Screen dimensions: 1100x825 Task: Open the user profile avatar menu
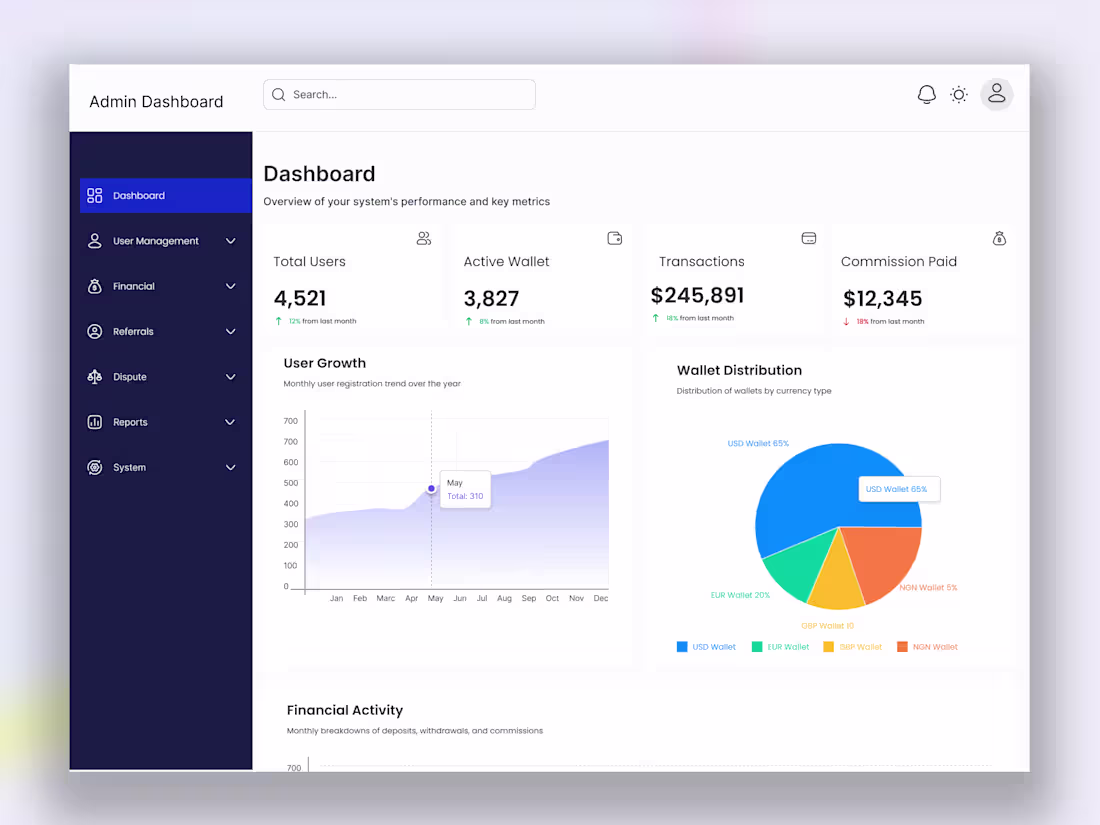(996, 93)
